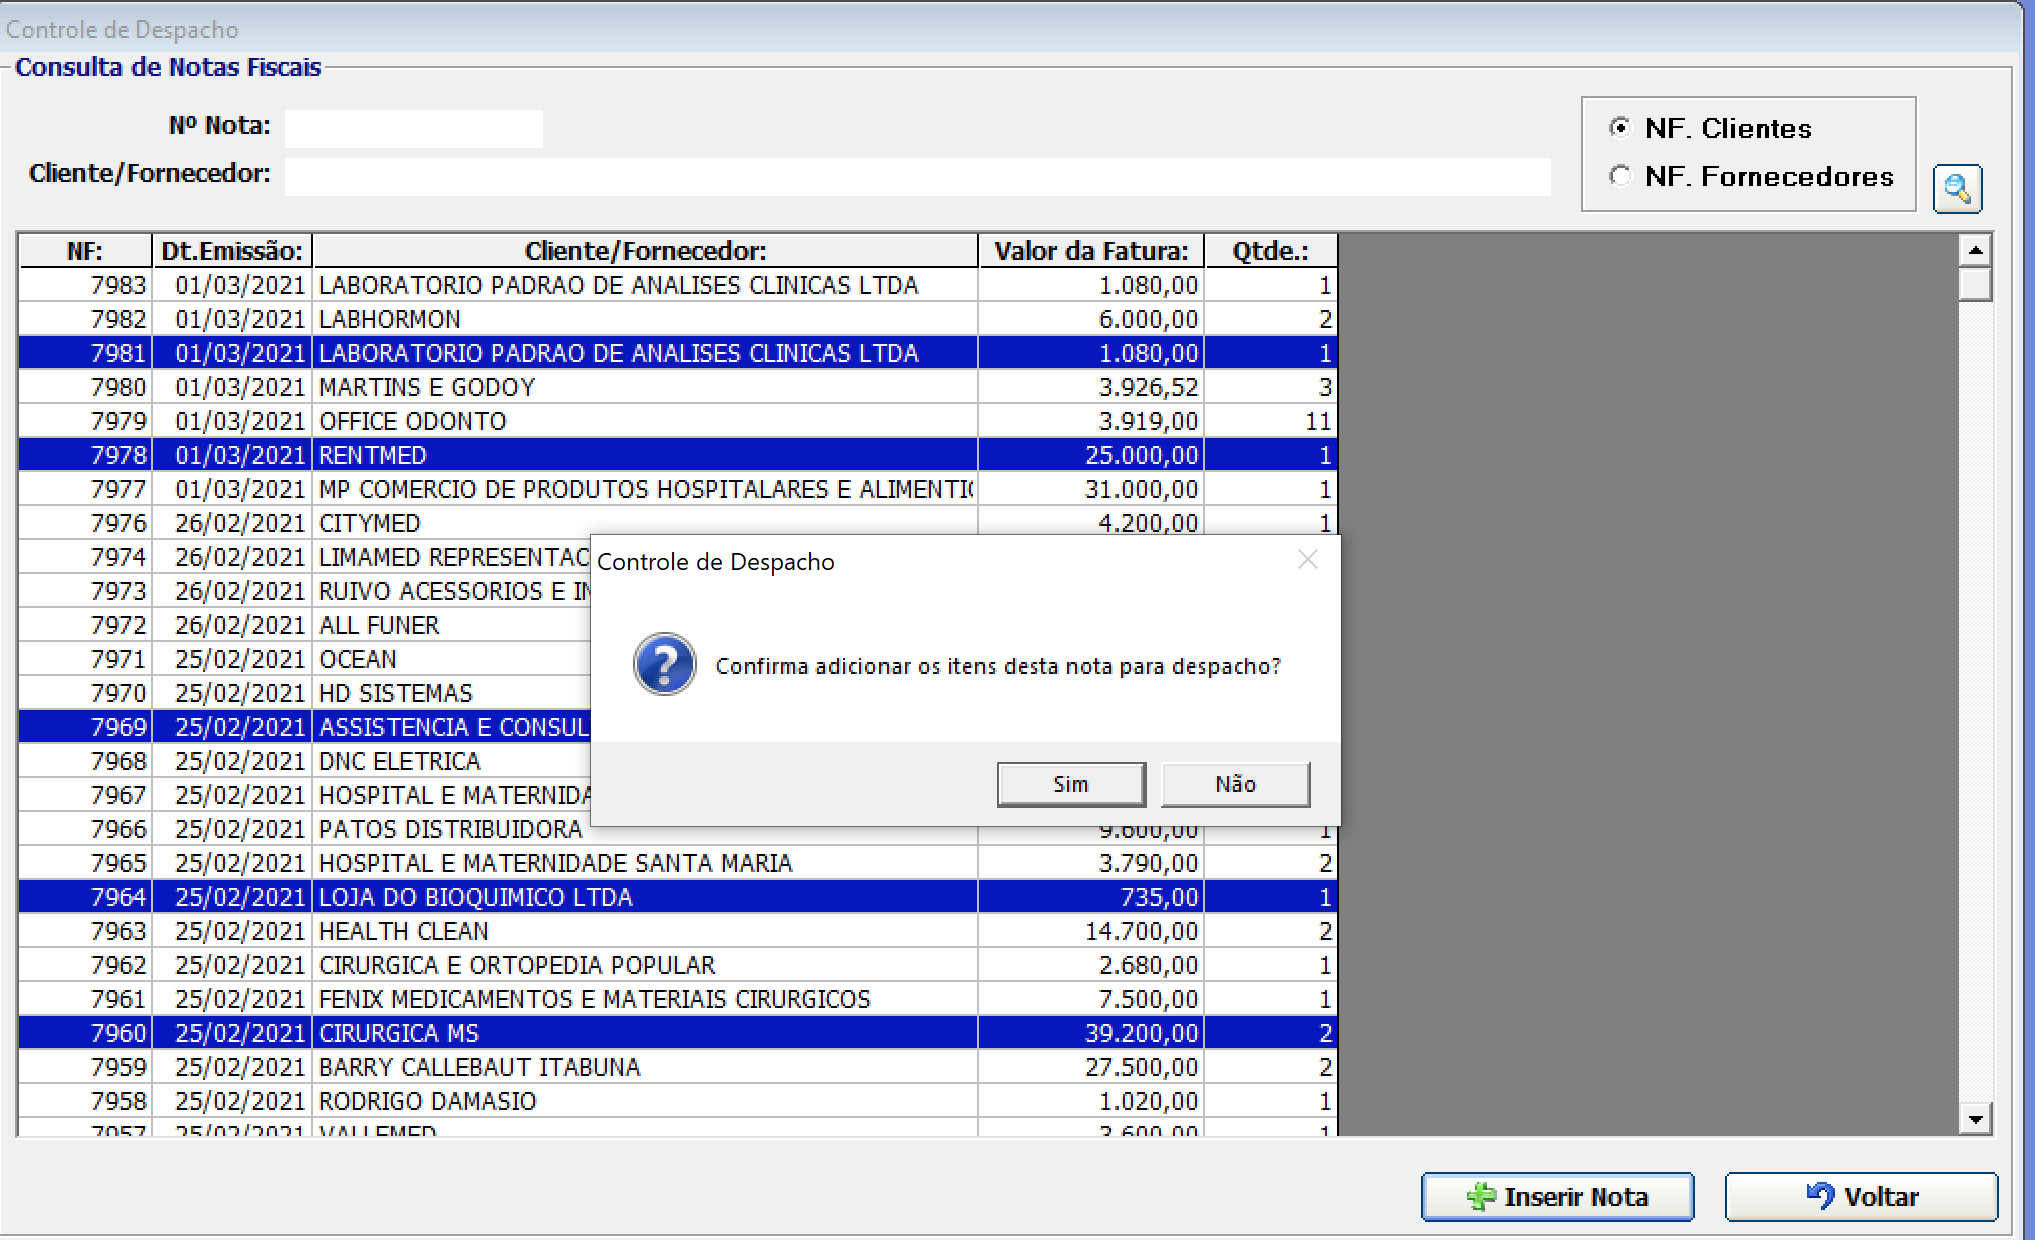
Task: Decline with the Não button
Action: (1235, 784)
